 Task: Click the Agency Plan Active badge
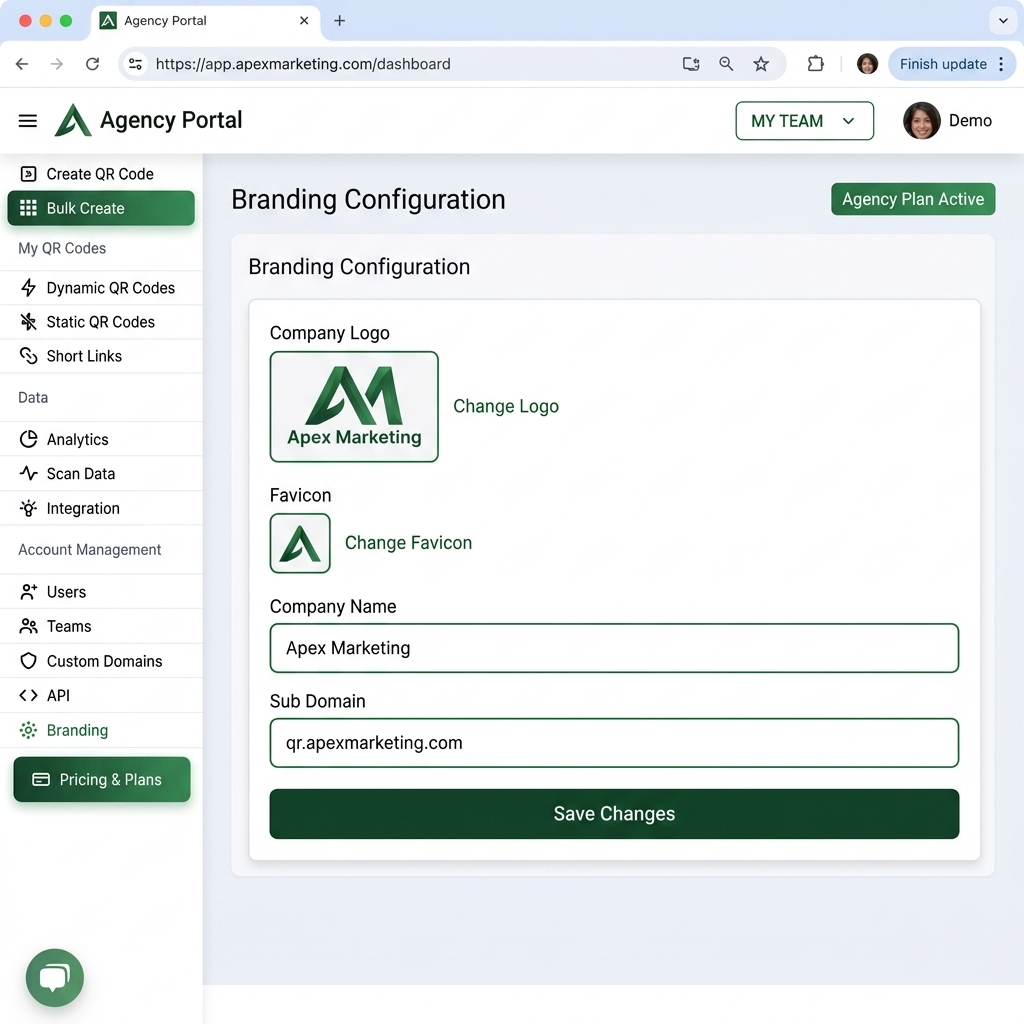(x=913, y=199)
